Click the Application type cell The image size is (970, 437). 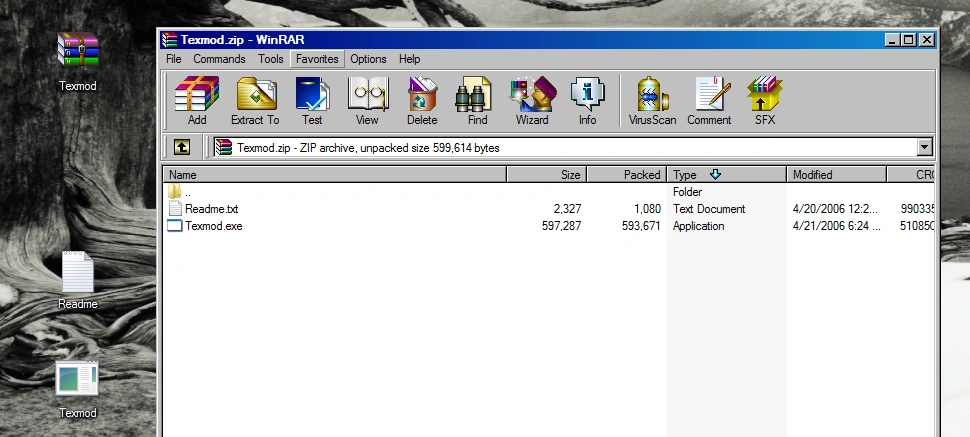coord(698,226)
